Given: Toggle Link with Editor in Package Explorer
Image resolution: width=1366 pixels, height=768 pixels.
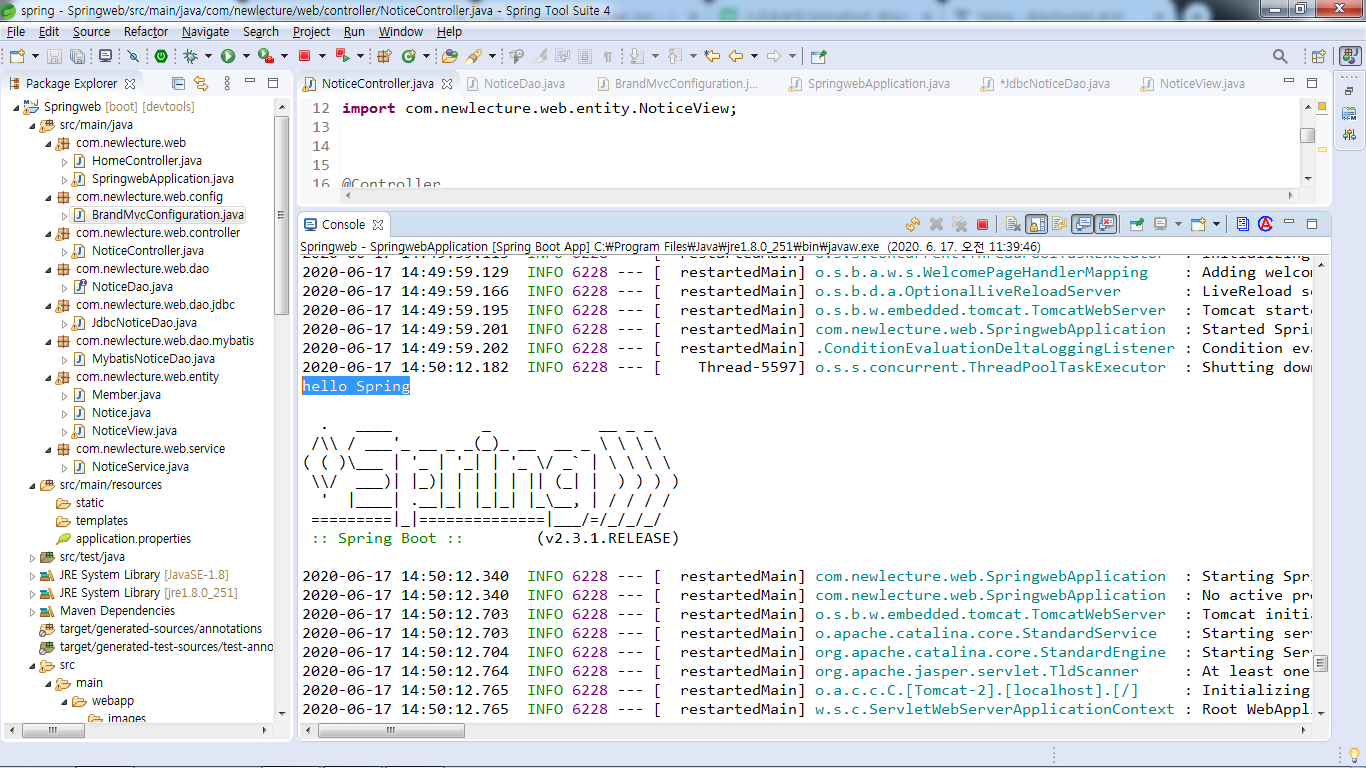Looking at the screenshot, I should point(201,84).
